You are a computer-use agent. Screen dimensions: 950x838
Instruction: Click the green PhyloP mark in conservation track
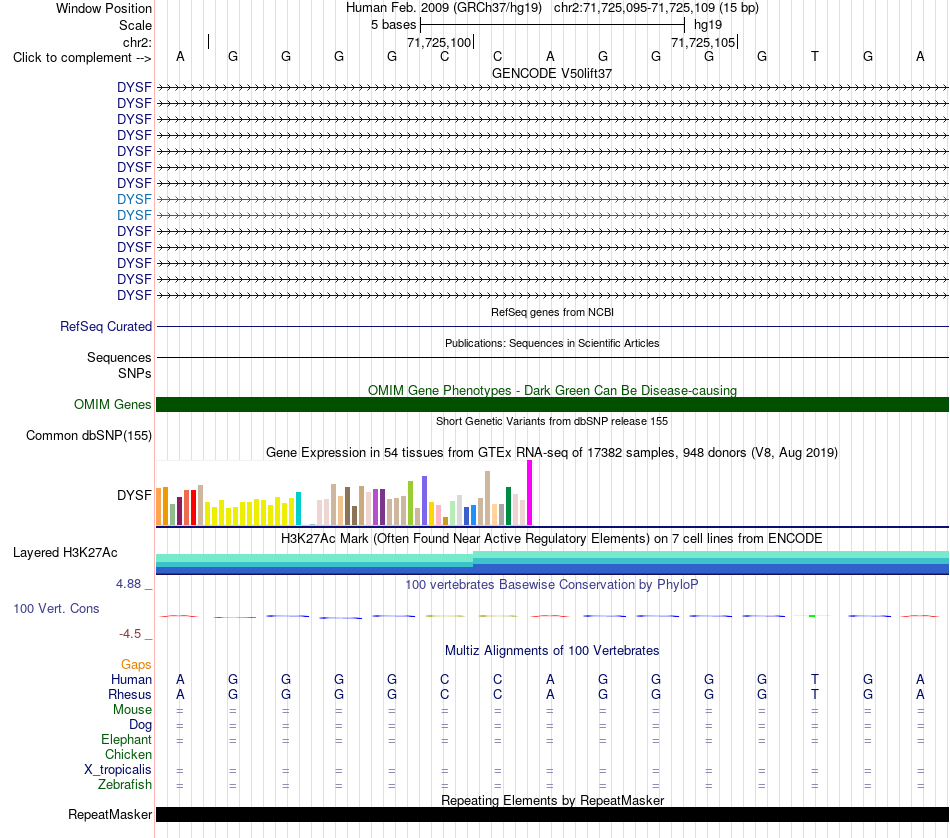(x=812, y=616)
